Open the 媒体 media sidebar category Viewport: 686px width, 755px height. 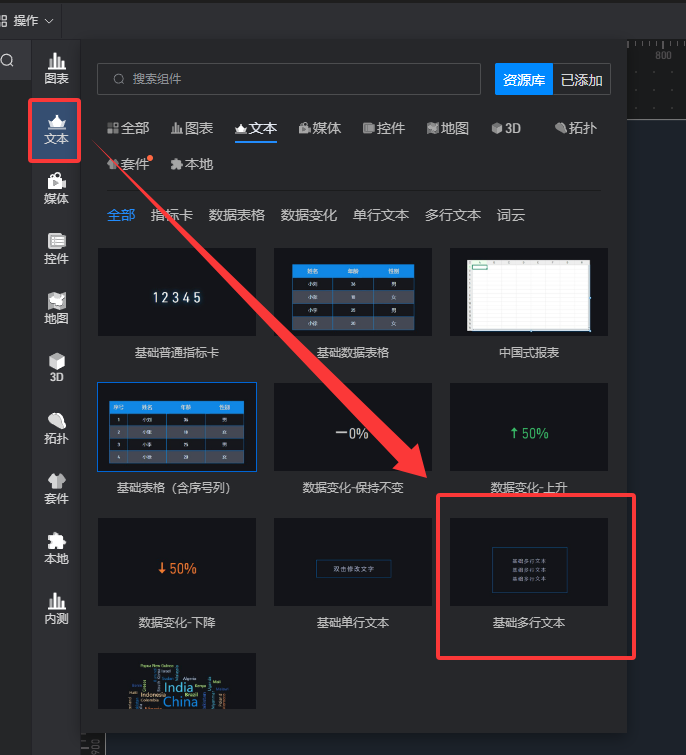56,189
